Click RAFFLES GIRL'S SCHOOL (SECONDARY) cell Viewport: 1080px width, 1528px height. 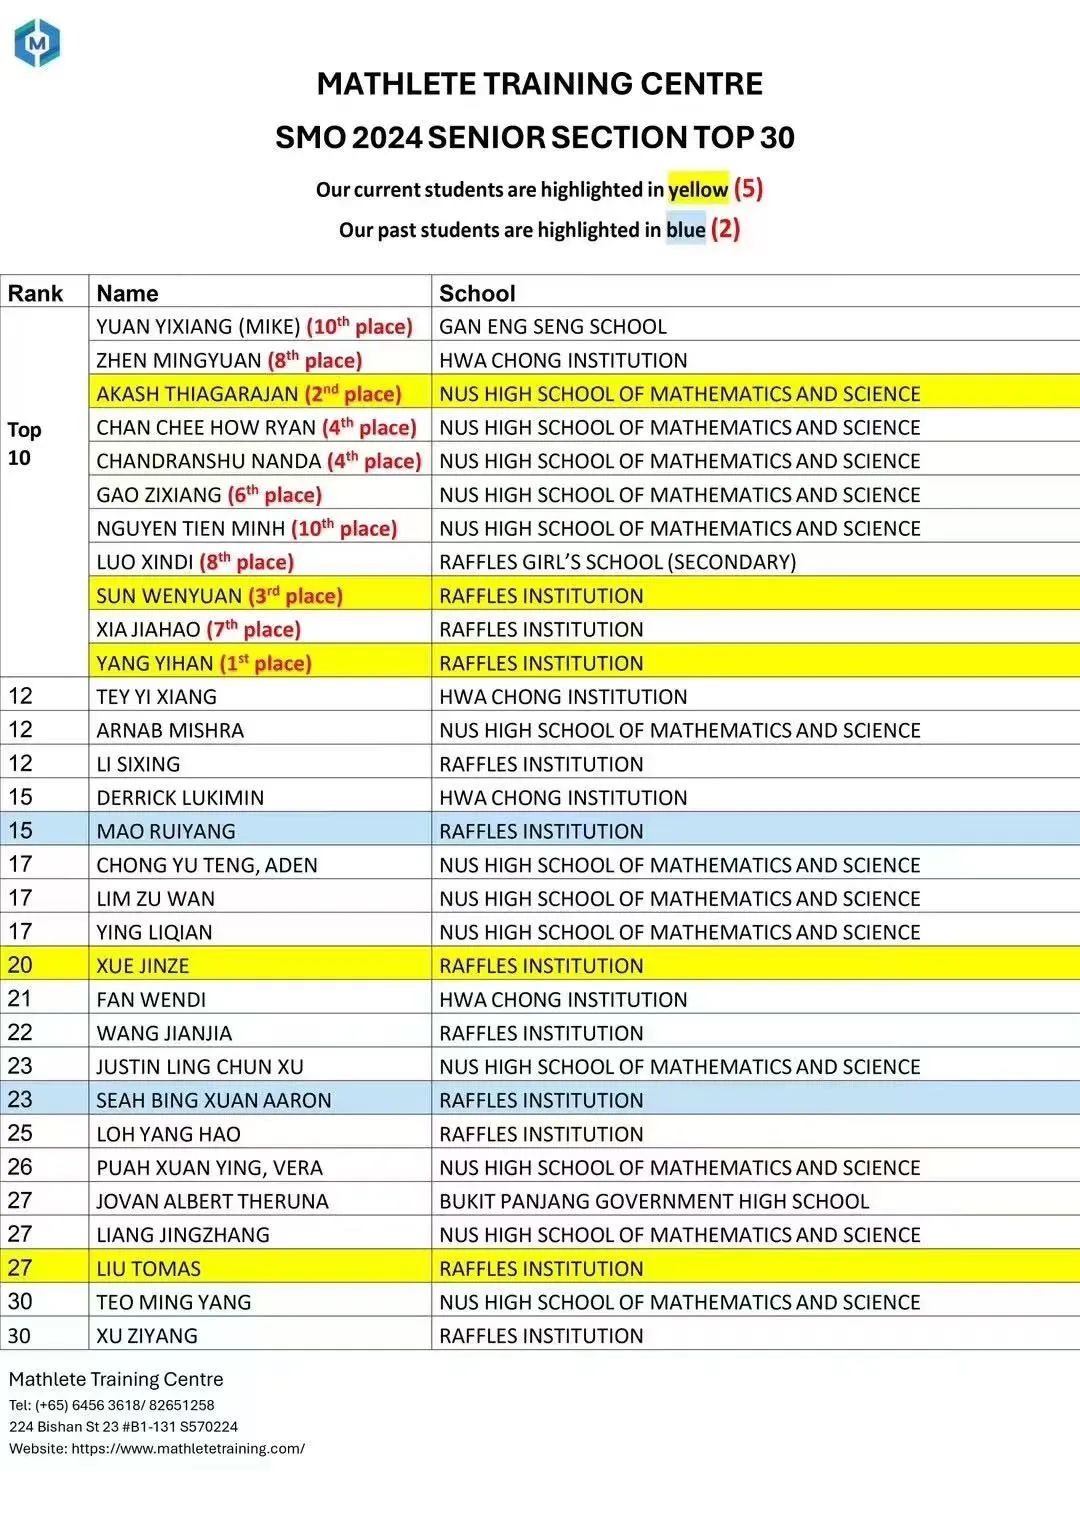pos(756,561)
